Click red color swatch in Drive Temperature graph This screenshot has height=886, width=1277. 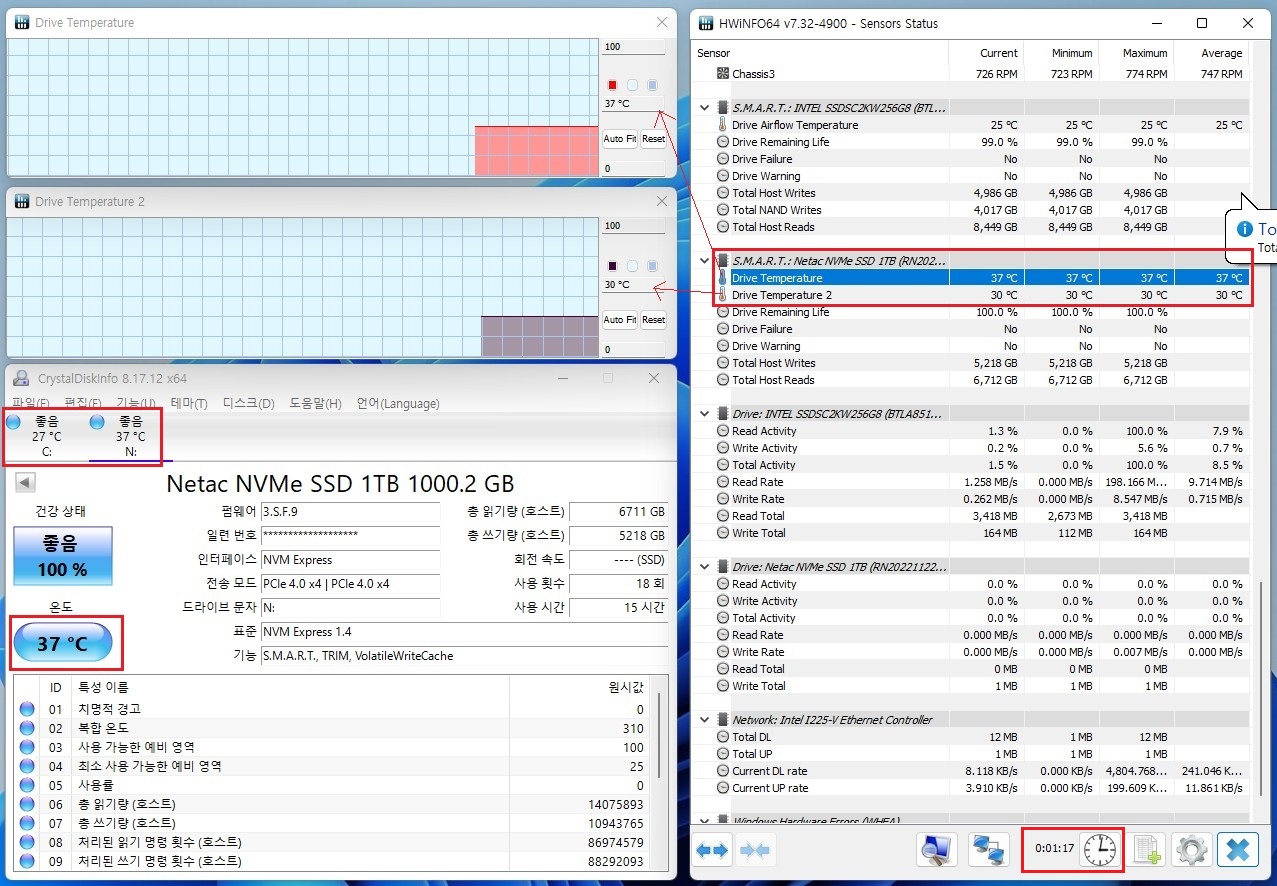612,85
